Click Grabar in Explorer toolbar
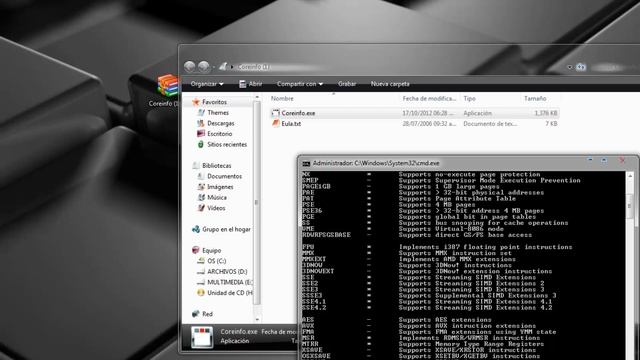The image size is (640, 360). click(347, 84)
